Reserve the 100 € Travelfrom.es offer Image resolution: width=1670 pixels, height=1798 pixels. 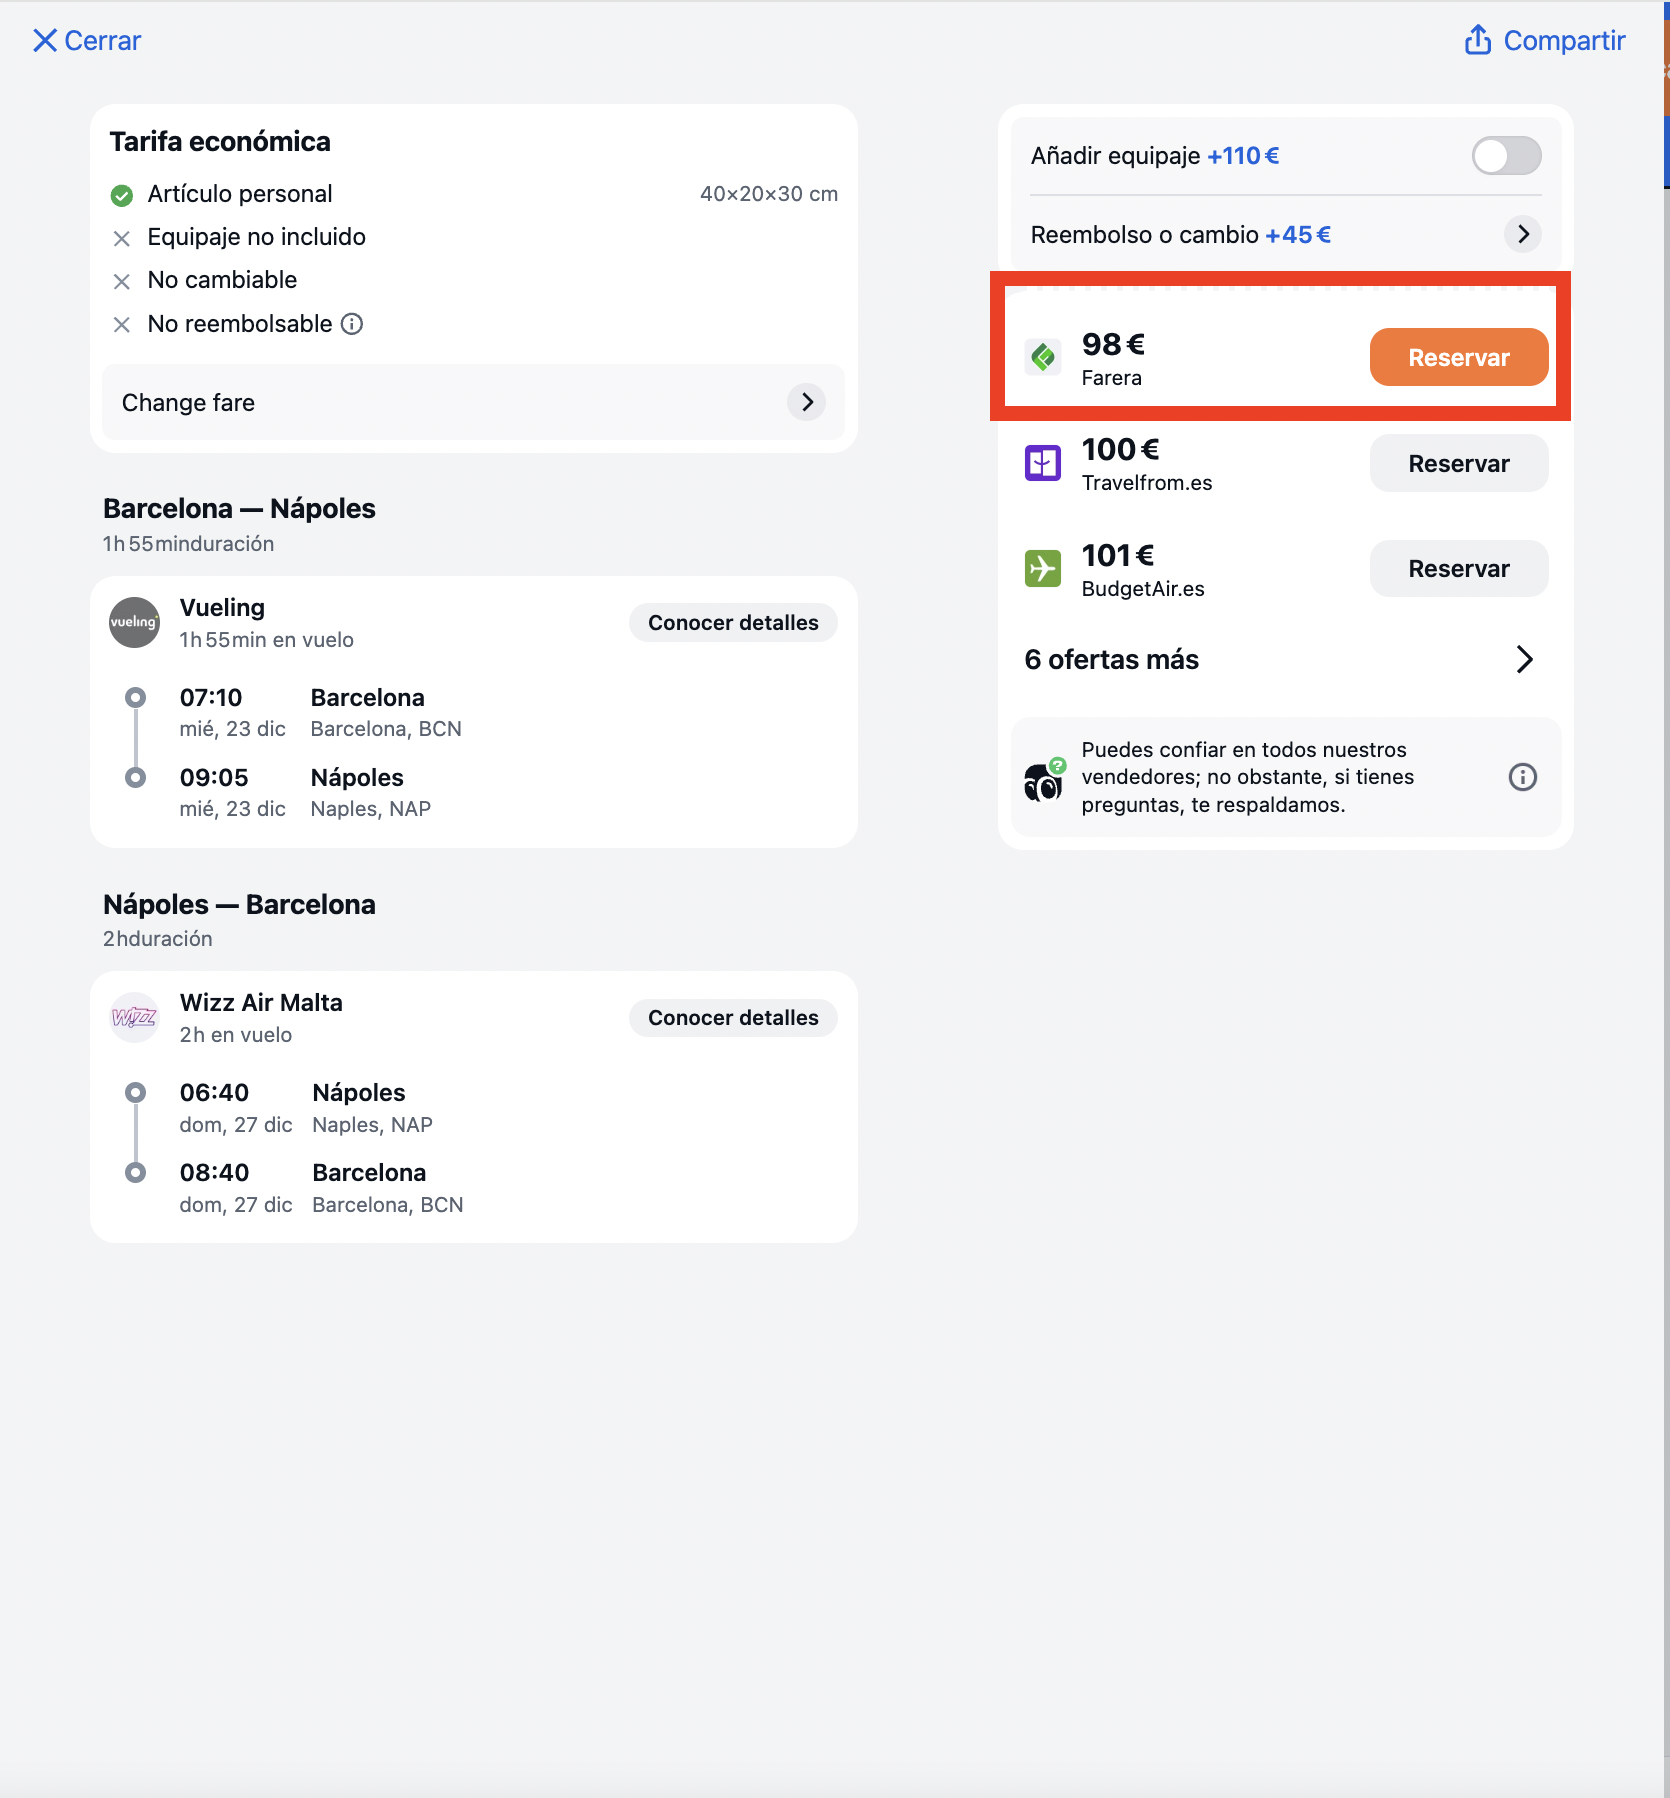[1459, 463]
